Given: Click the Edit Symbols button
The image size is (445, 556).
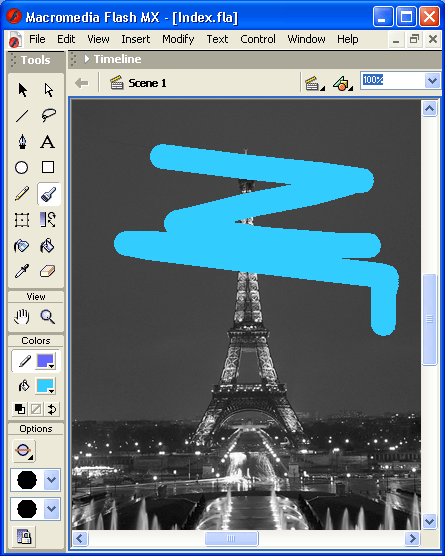Looking at the screenshot, I should pyautogui.click(x=343, y=84).
